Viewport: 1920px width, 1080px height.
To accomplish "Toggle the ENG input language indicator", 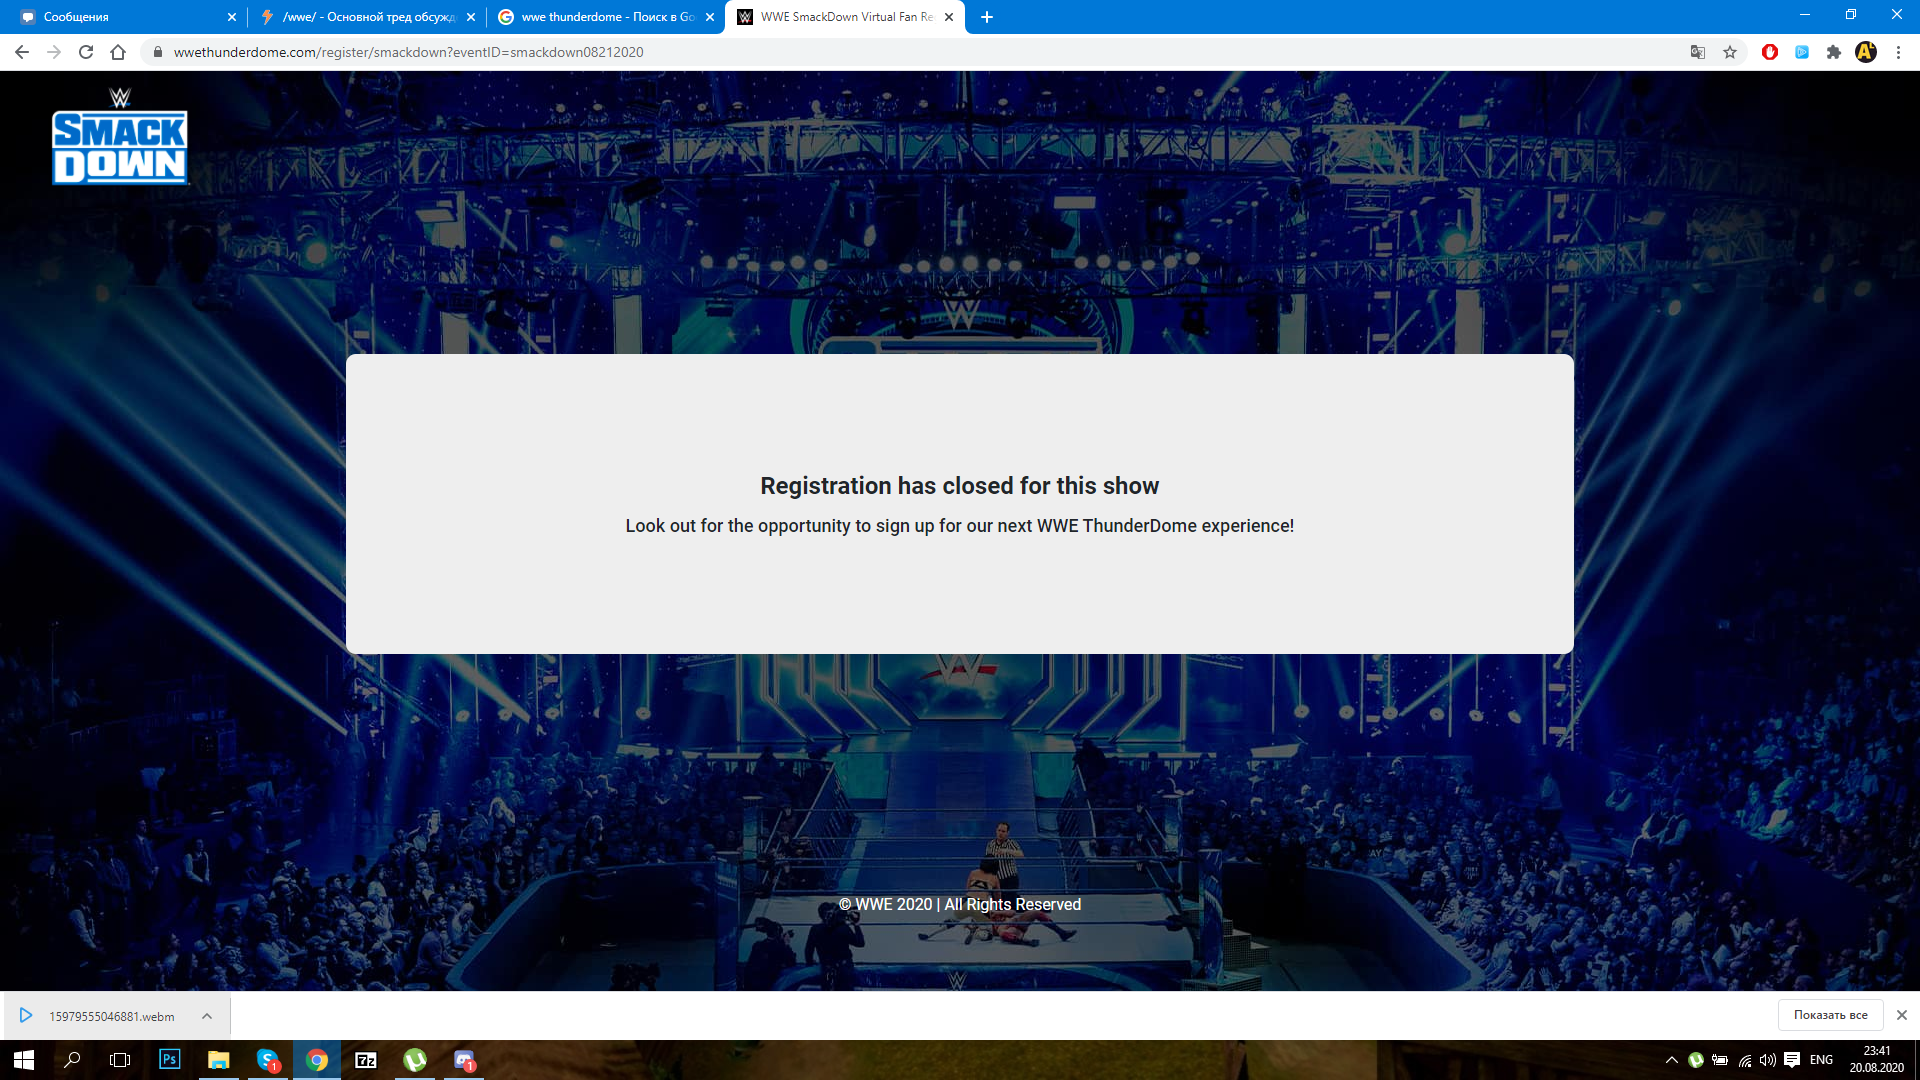I will coord(1821,1060).
